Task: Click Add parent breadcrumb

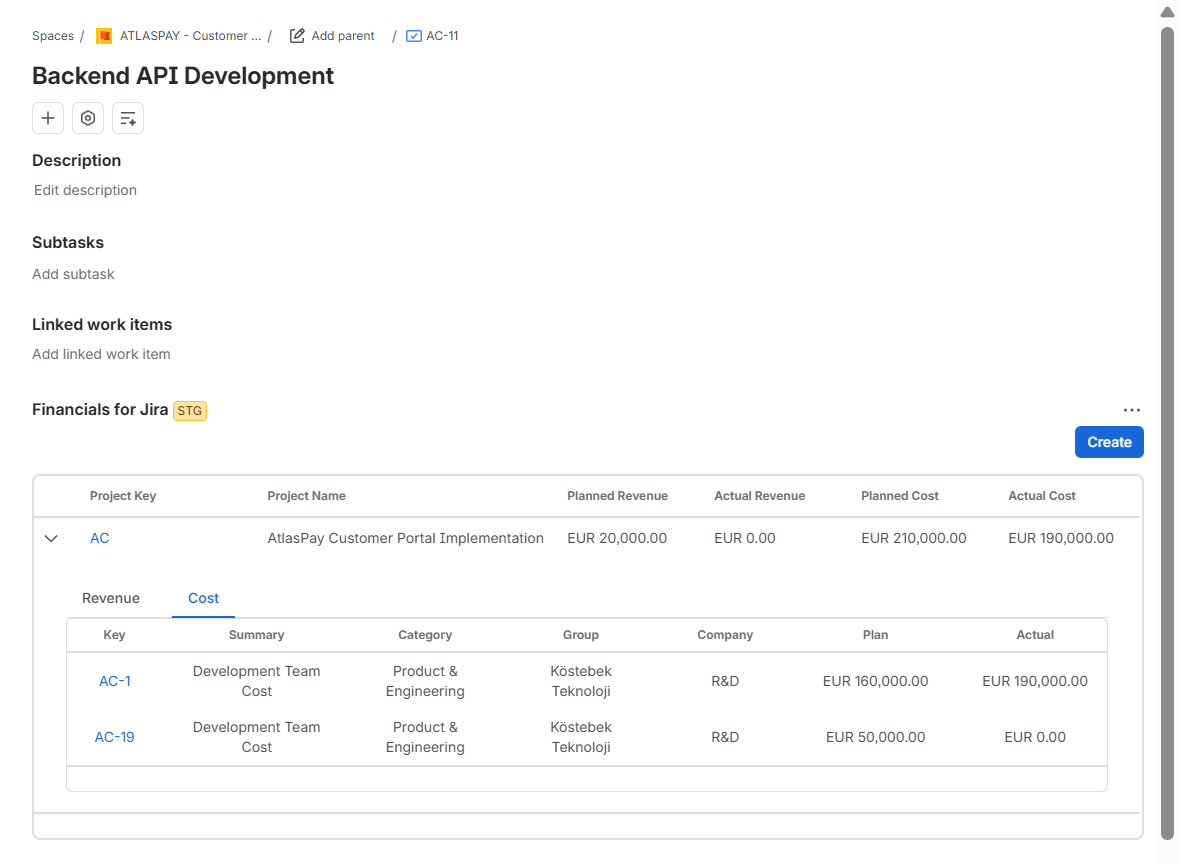Action: click(342, 36)
